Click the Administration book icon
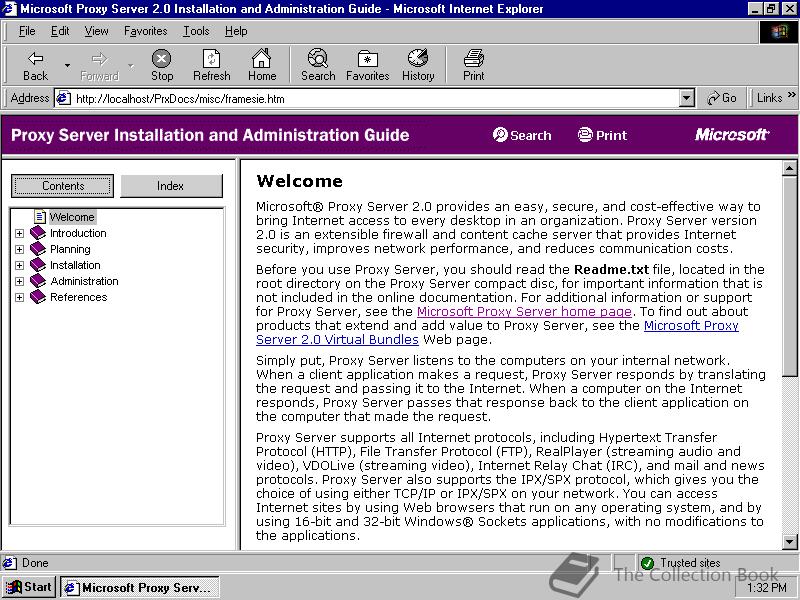The width and height of the screenshot is (800, 600). (38, 281)
